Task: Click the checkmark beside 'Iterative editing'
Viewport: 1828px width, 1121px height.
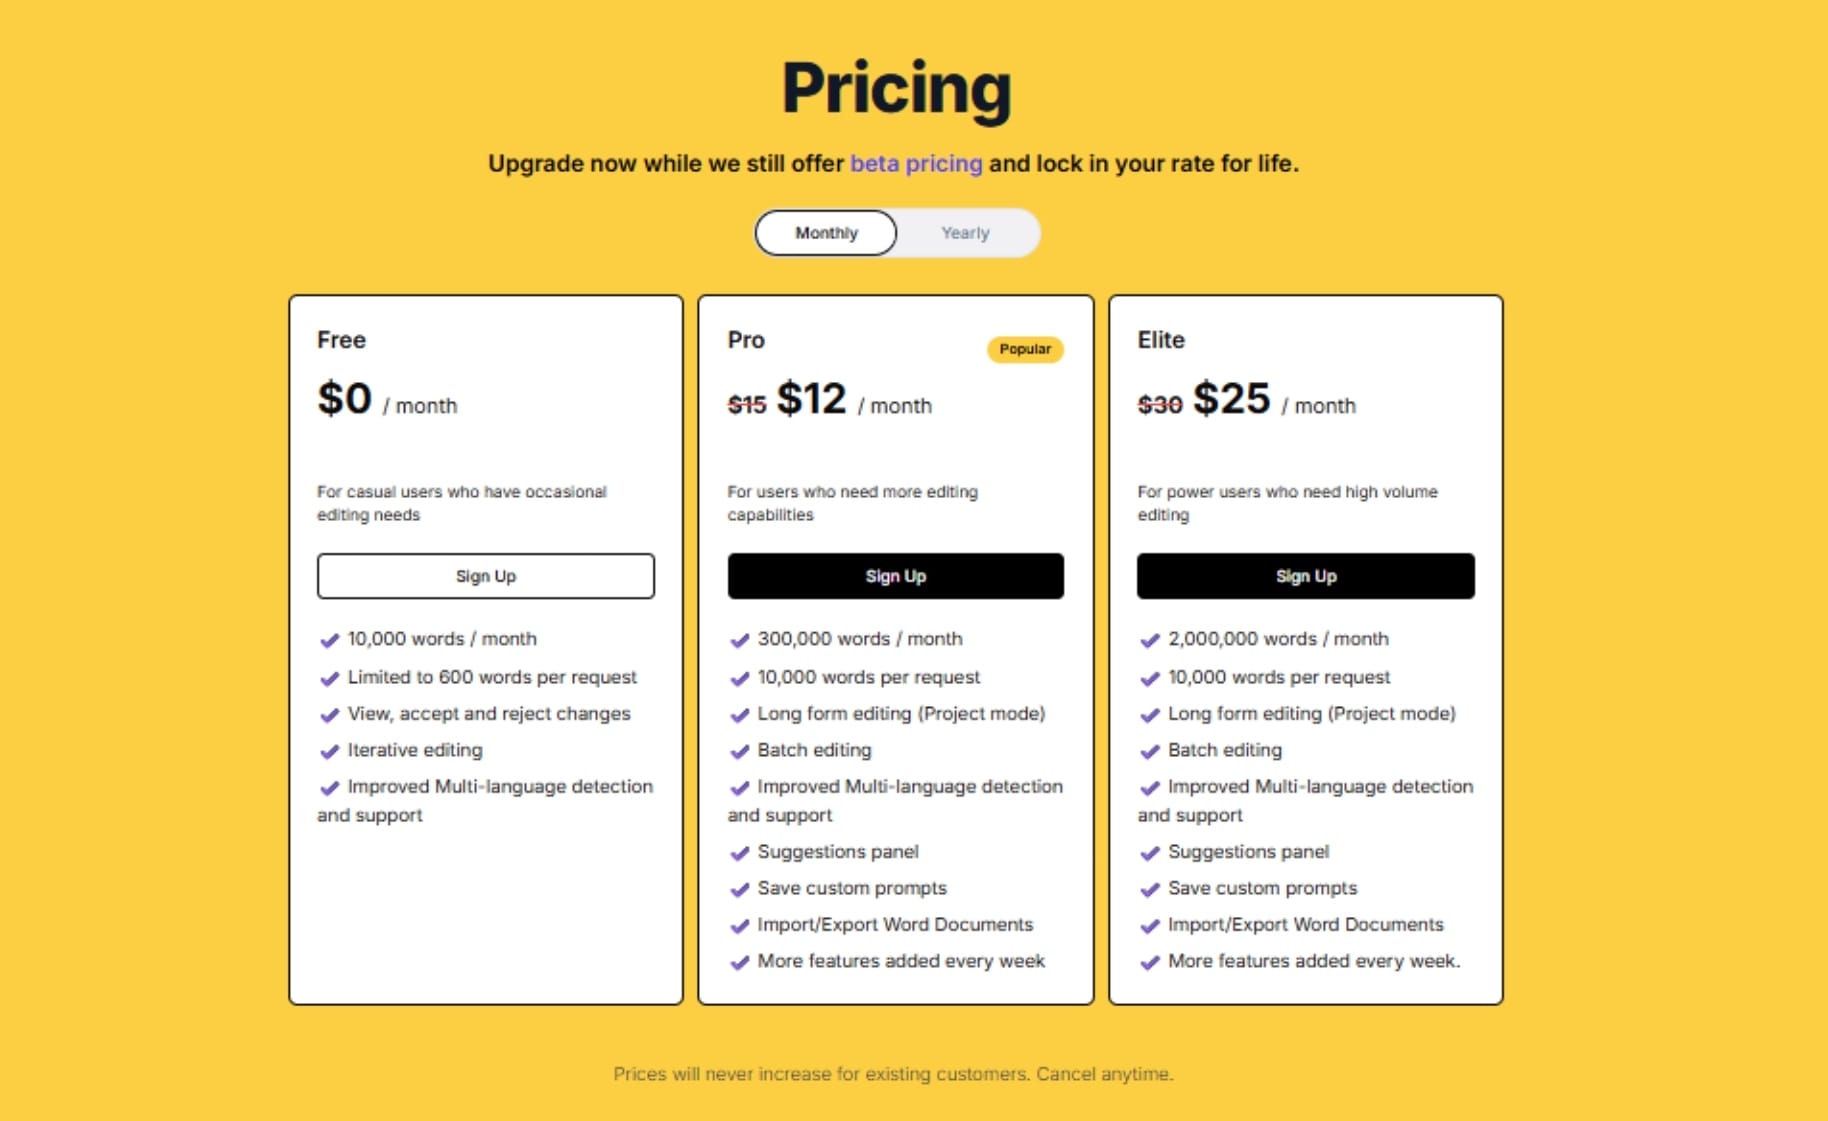Action: click(x=329, y=750)
